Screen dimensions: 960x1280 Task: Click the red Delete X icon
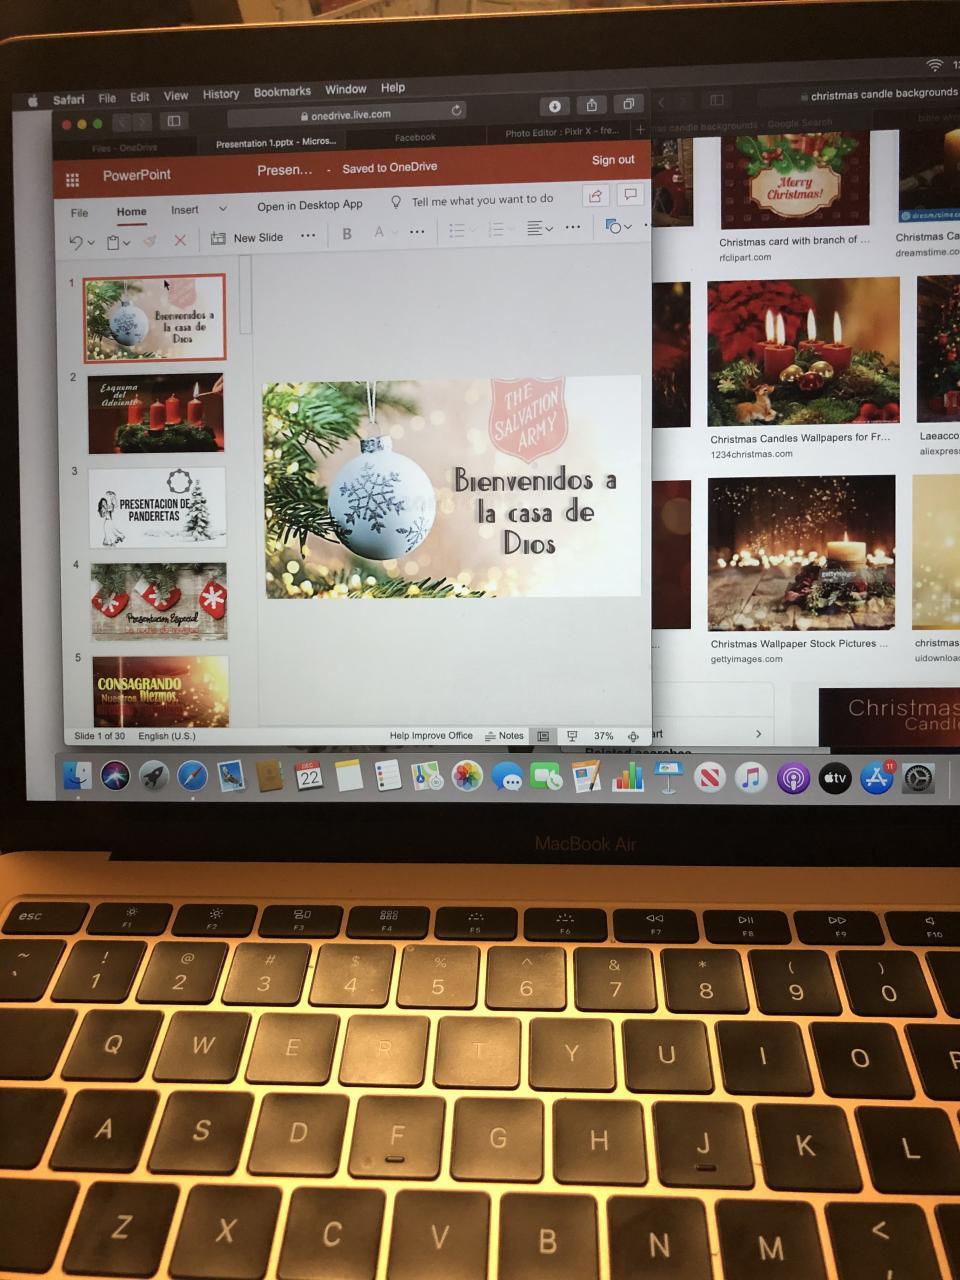point(180,240)
